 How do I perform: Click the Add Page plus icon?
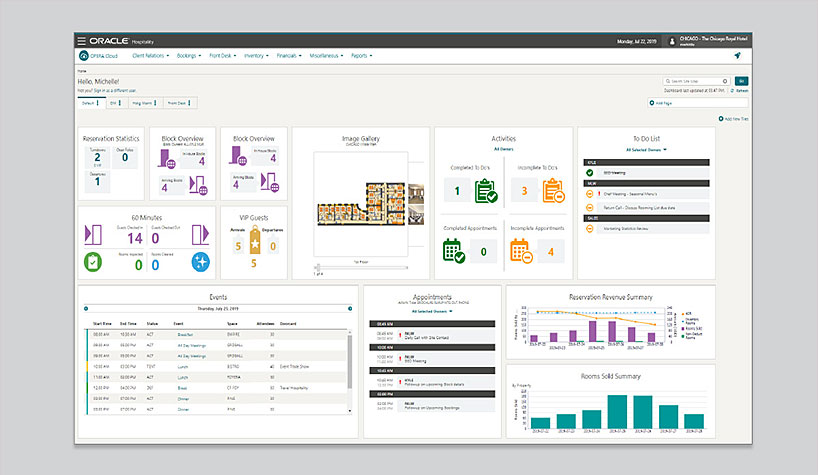[652, 103]
